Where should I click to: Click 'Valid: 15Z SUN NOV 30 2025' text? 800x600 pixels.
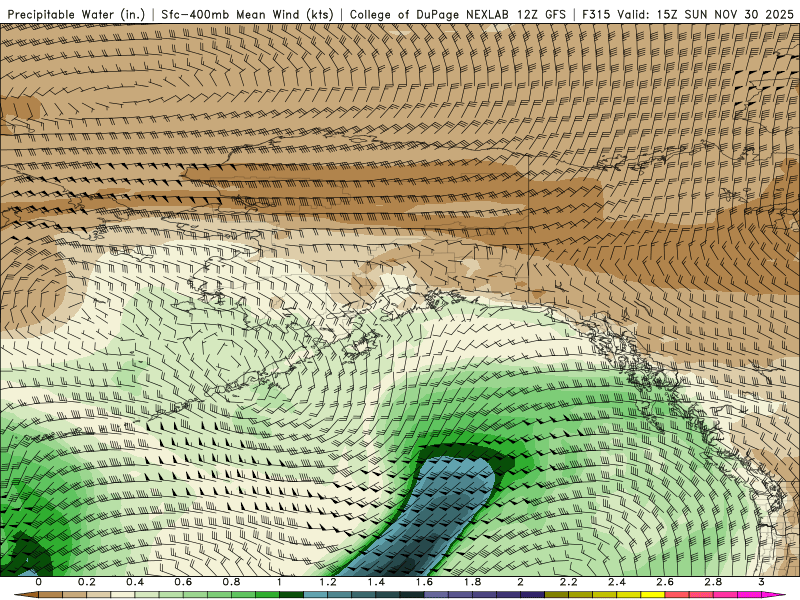tap(705, 15)
